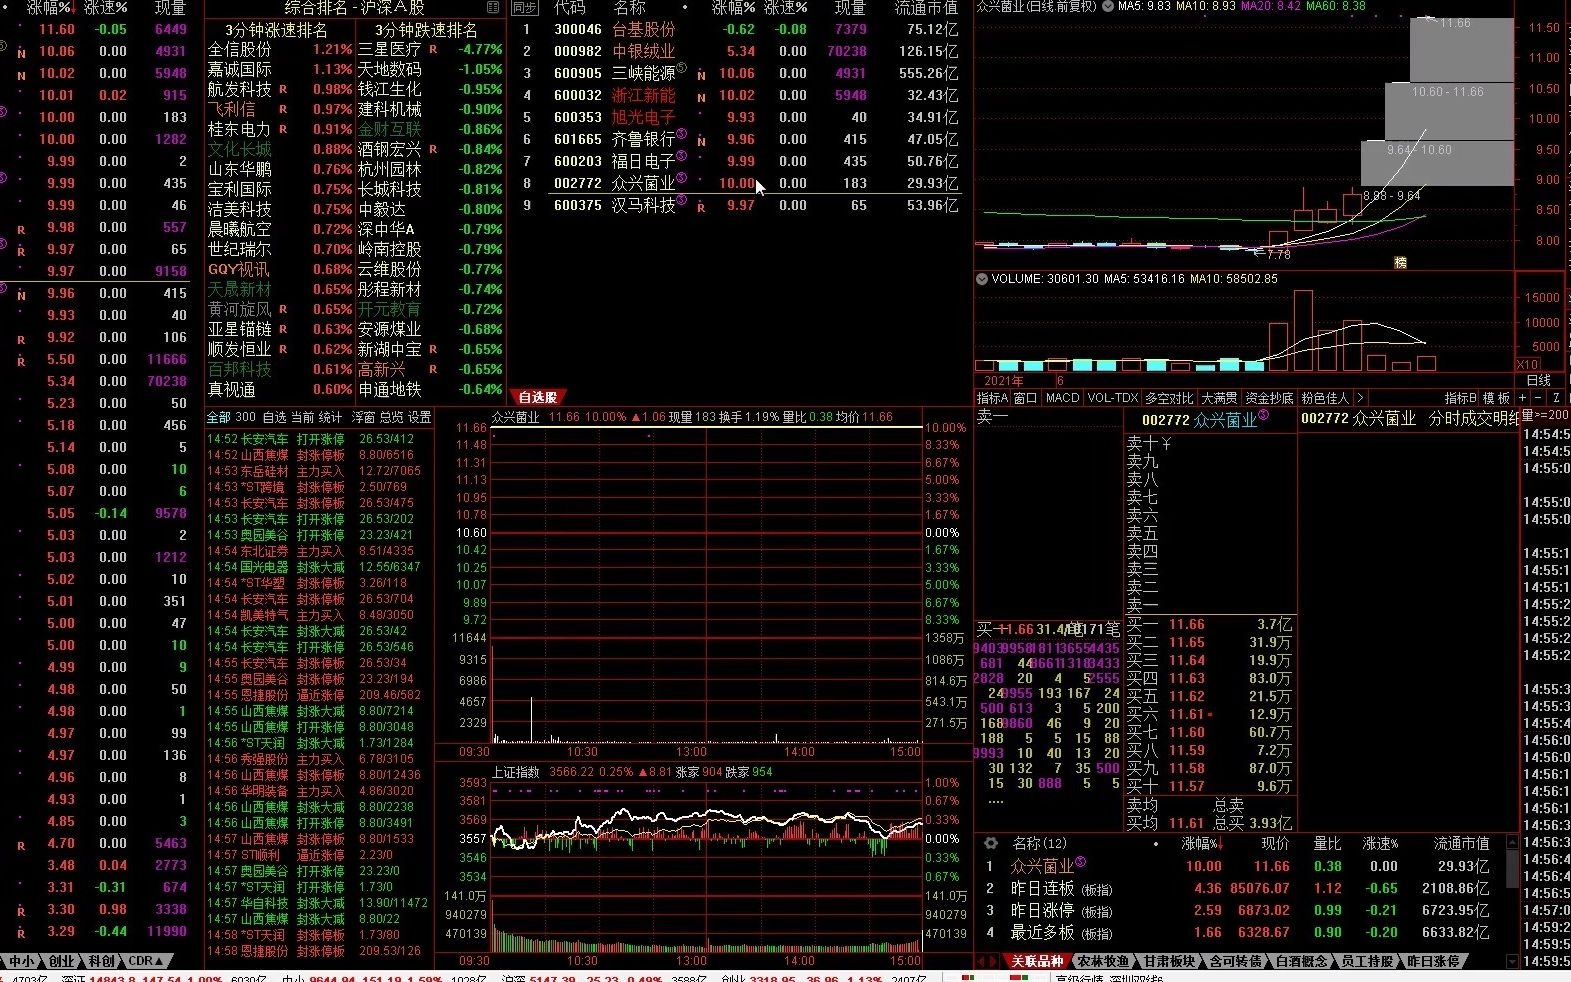Open the 总览 overview option
1571x982 pixels.
[392, 417]
